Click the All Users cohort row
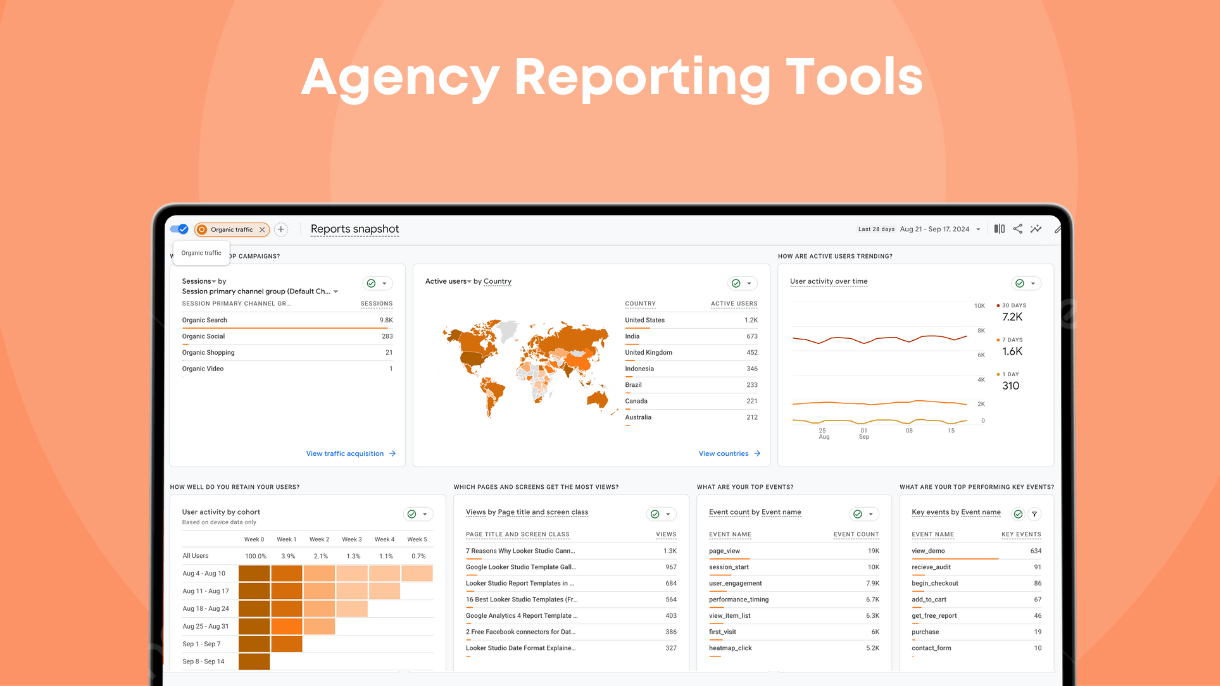 tap(307, 555)
